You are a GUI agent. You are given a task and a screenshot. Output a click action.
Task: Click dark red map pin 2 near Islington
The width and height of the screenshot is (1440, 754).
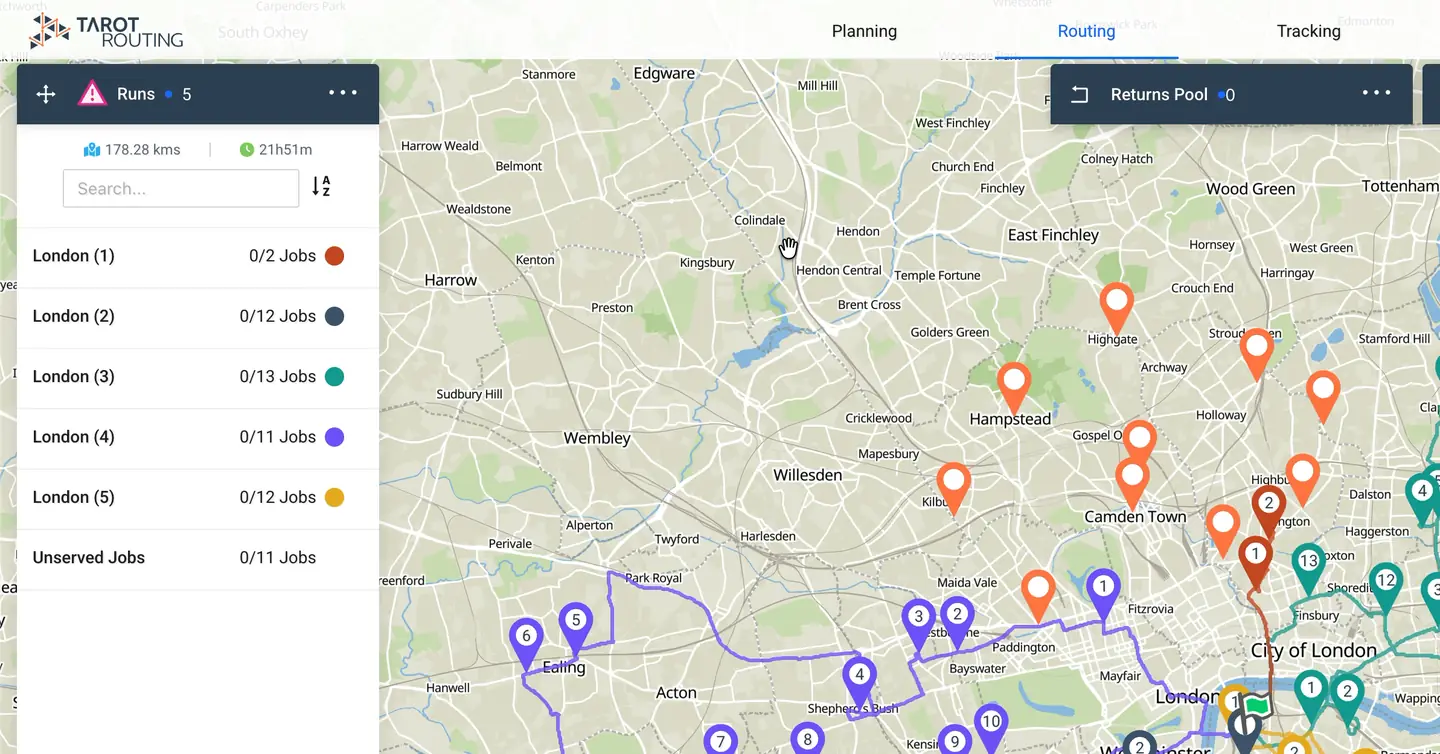tap(1269, 510)
